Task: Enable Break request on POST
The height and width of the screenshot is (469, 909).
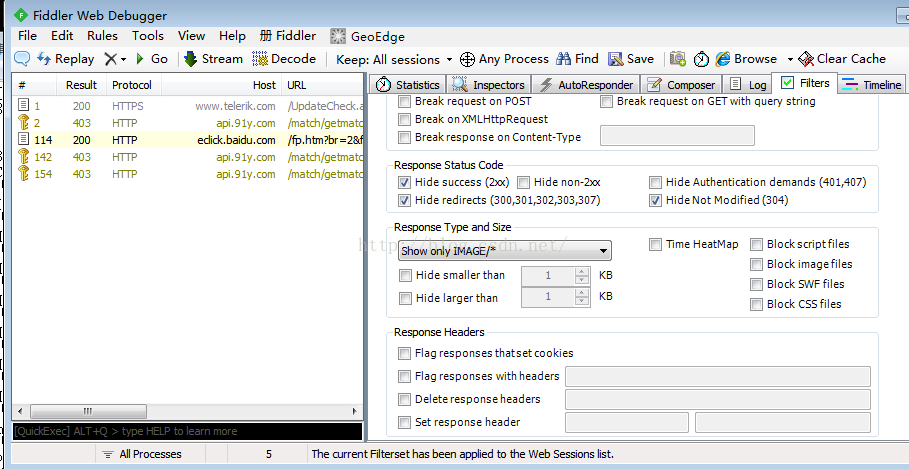Action: (404, 101)
